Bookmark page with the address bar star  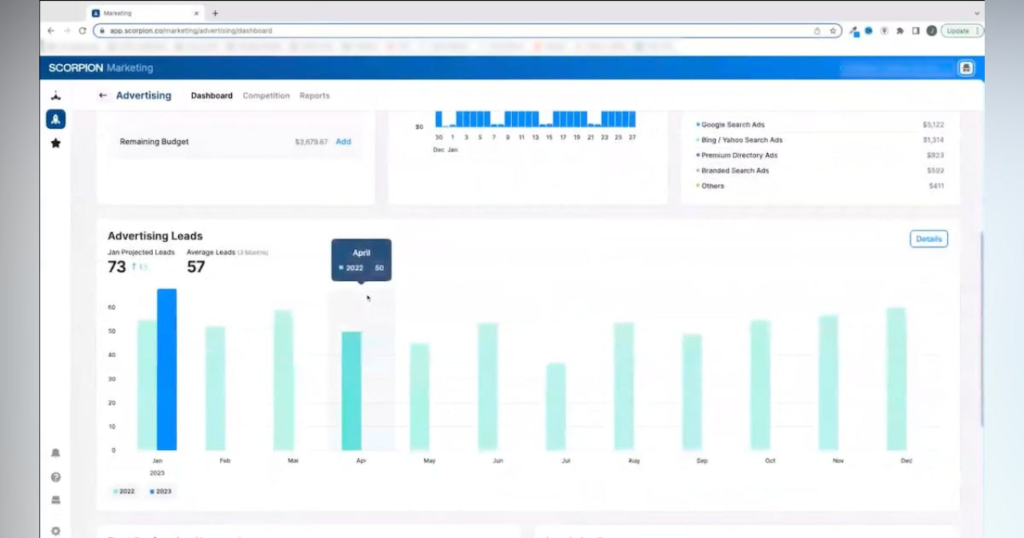[833, 31]
